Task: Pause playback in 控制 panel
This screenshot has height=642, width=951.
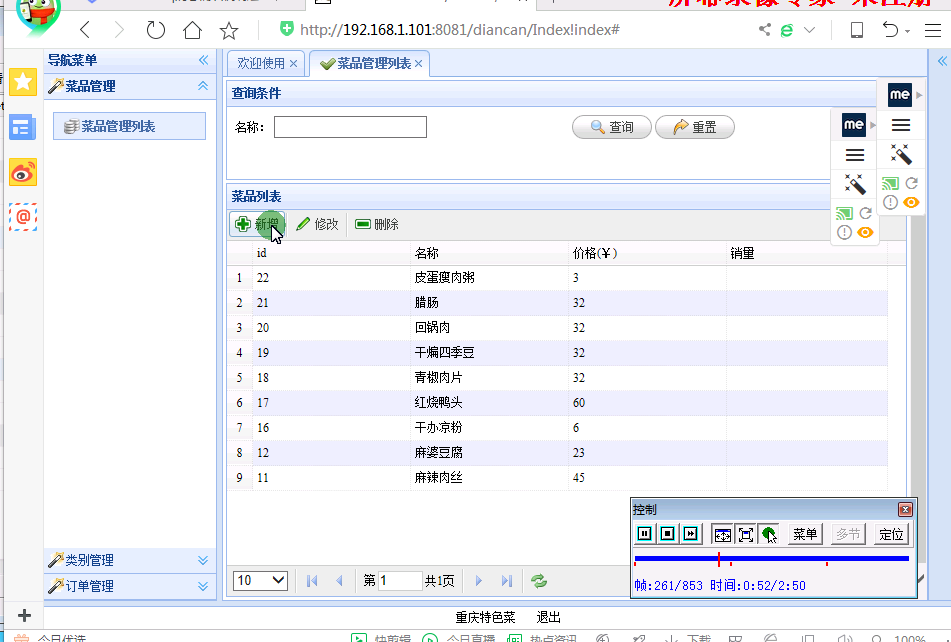Action: [644, 533]
